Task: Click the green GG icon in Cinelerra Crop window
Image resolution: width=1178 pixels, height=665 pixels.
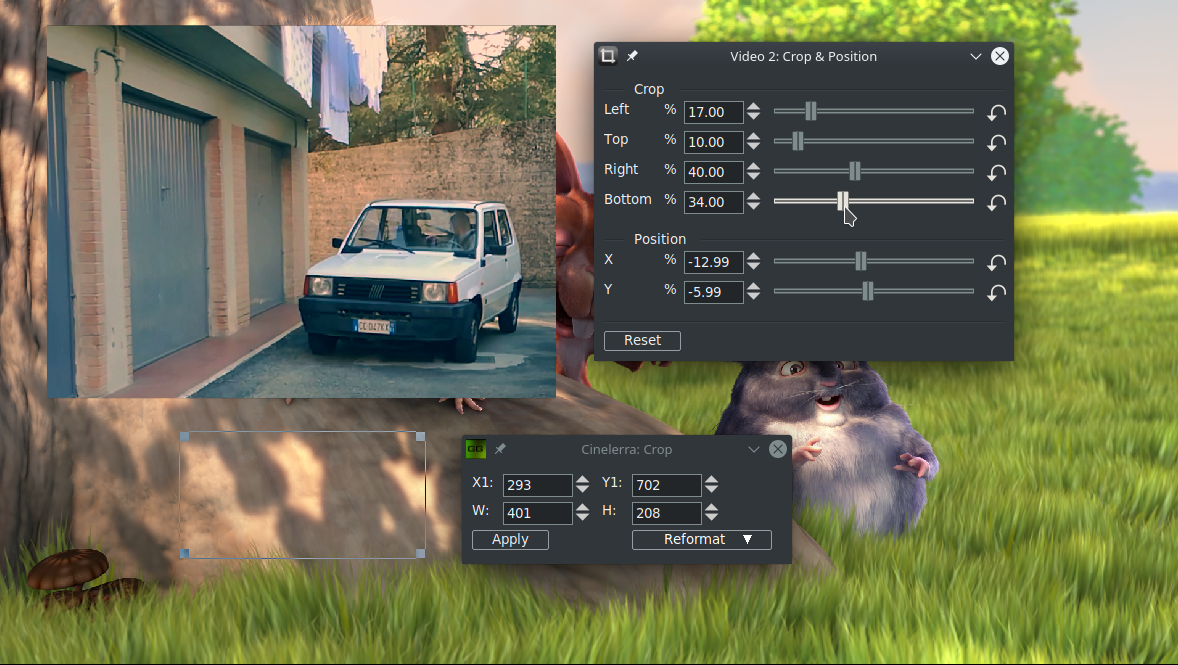Action: (476, 449)
